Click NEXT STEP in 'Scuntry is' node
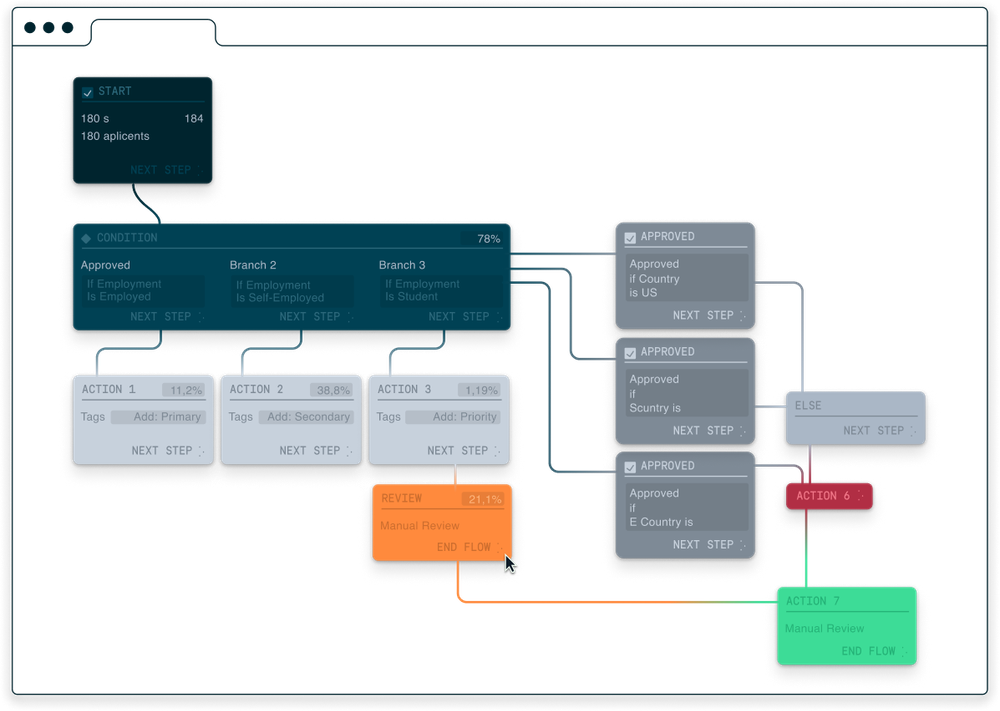This screenshot has height=711, width=1000. click(703, 430)
